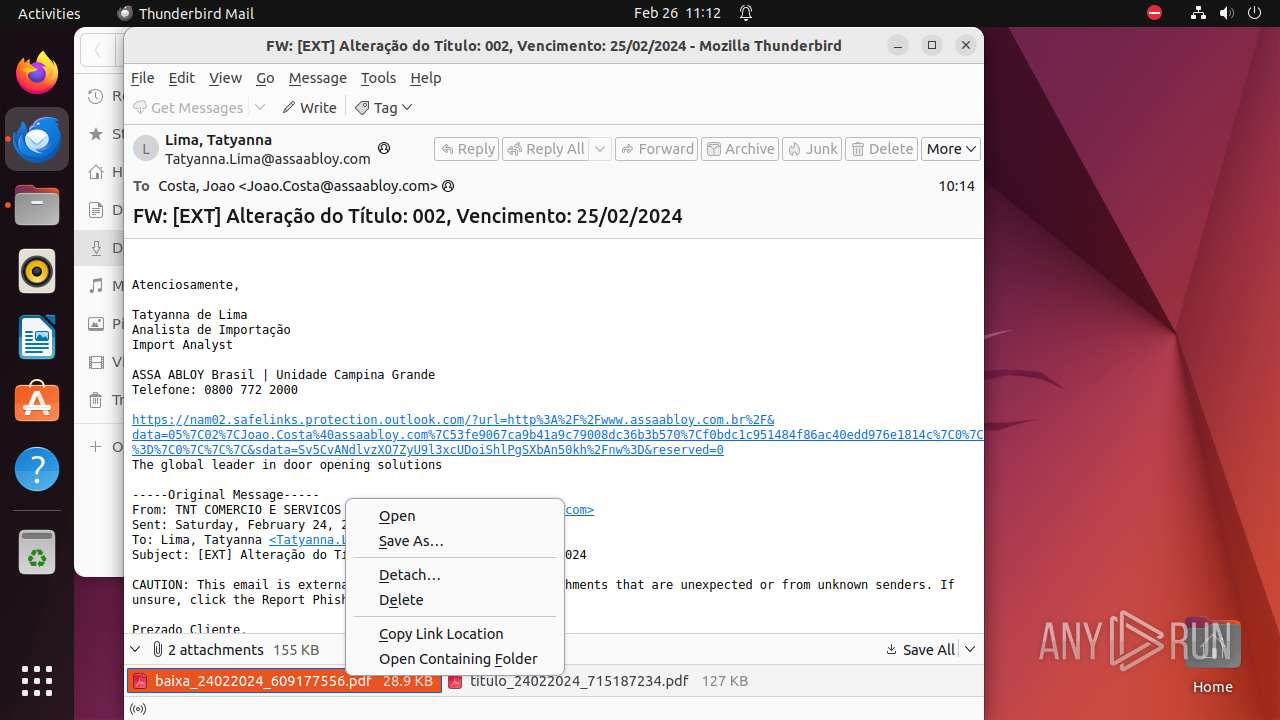The image size is (1280, 720).
Task: Open the Help menu
Action: pyautogui.click(x=425, y=78)
